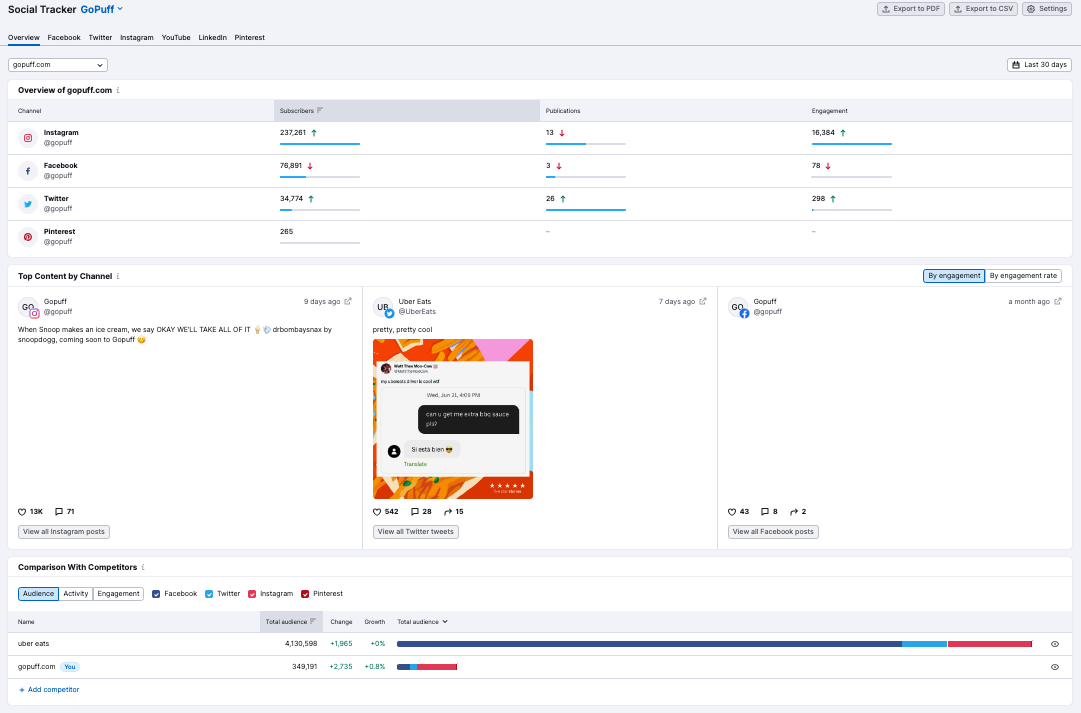Click the sort icon in Total audience column header
Screen dimensions: 1081x713
(313, 621)
